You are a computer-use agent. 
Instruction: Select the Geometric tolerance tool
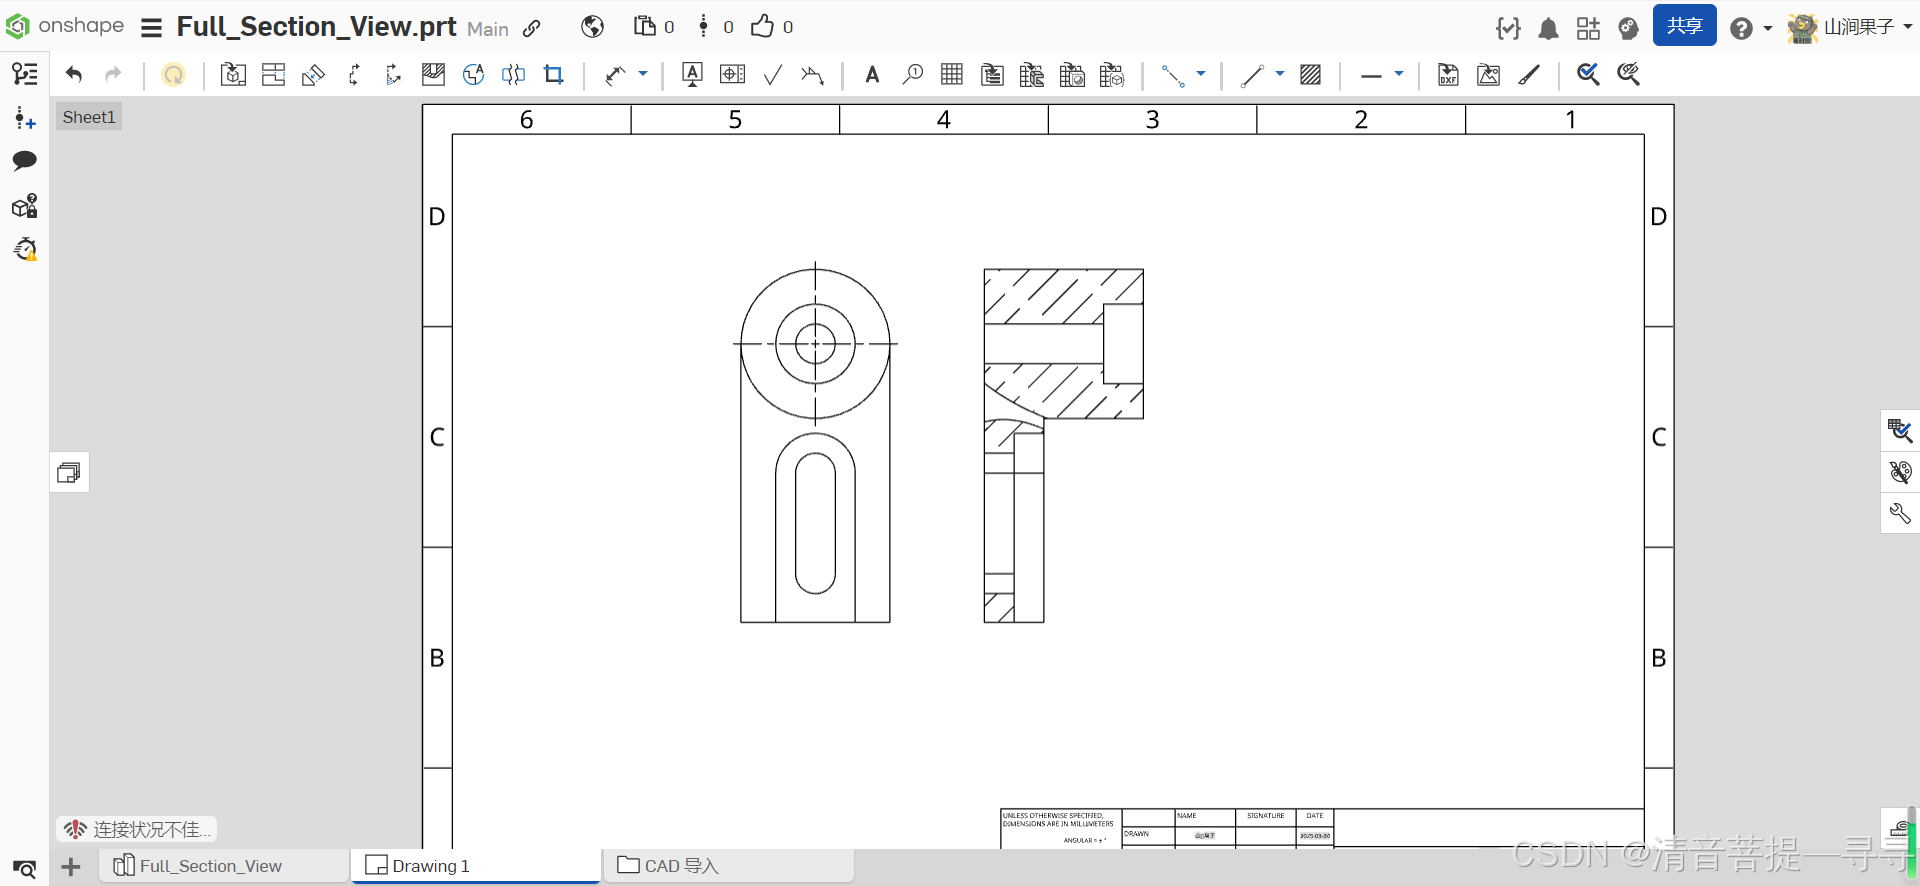coord(733,74)
